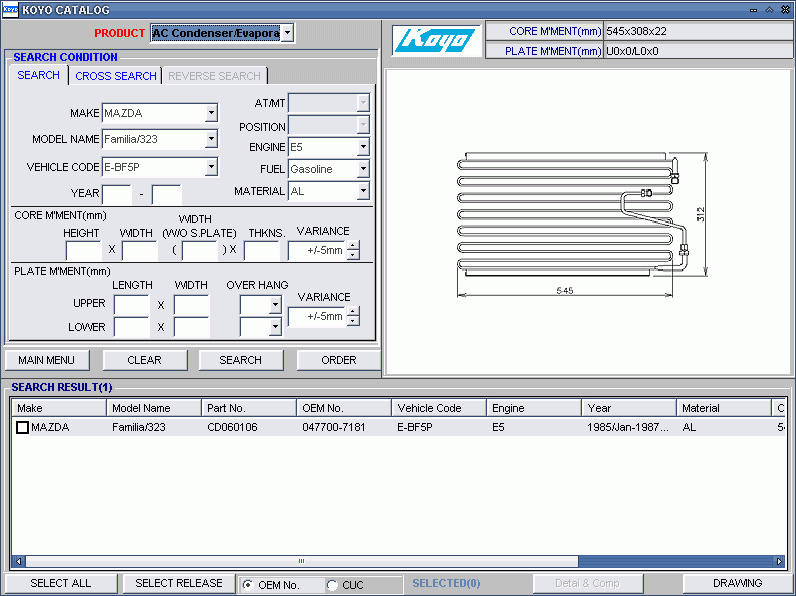Click the condenser drawing thumbnail
This screenshot has height=596, width=796.
(x=582, y=223)
